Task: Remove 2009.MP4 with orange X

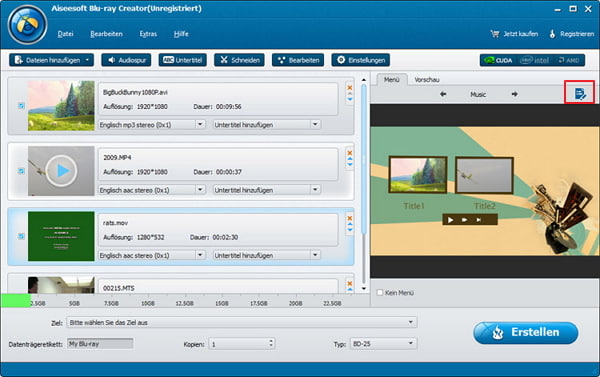Action: (349, 153)
